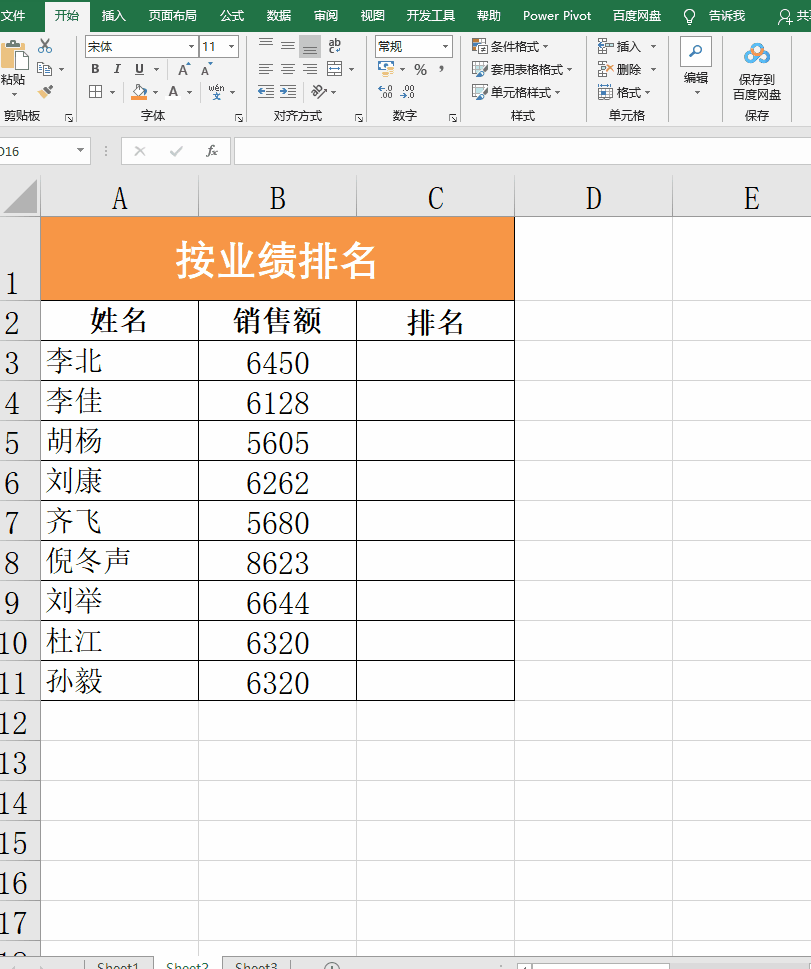Screen dimensions: 811x969
Task: Apply Comma Style number format
Action: click(x=441, y=69)
